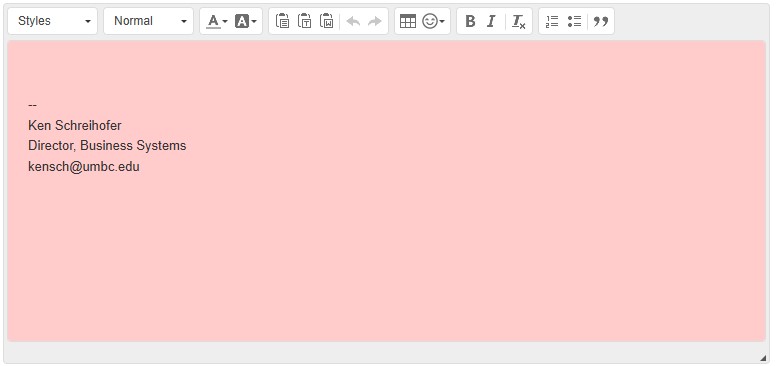Click the Paste icon

[x=282, y=21]
